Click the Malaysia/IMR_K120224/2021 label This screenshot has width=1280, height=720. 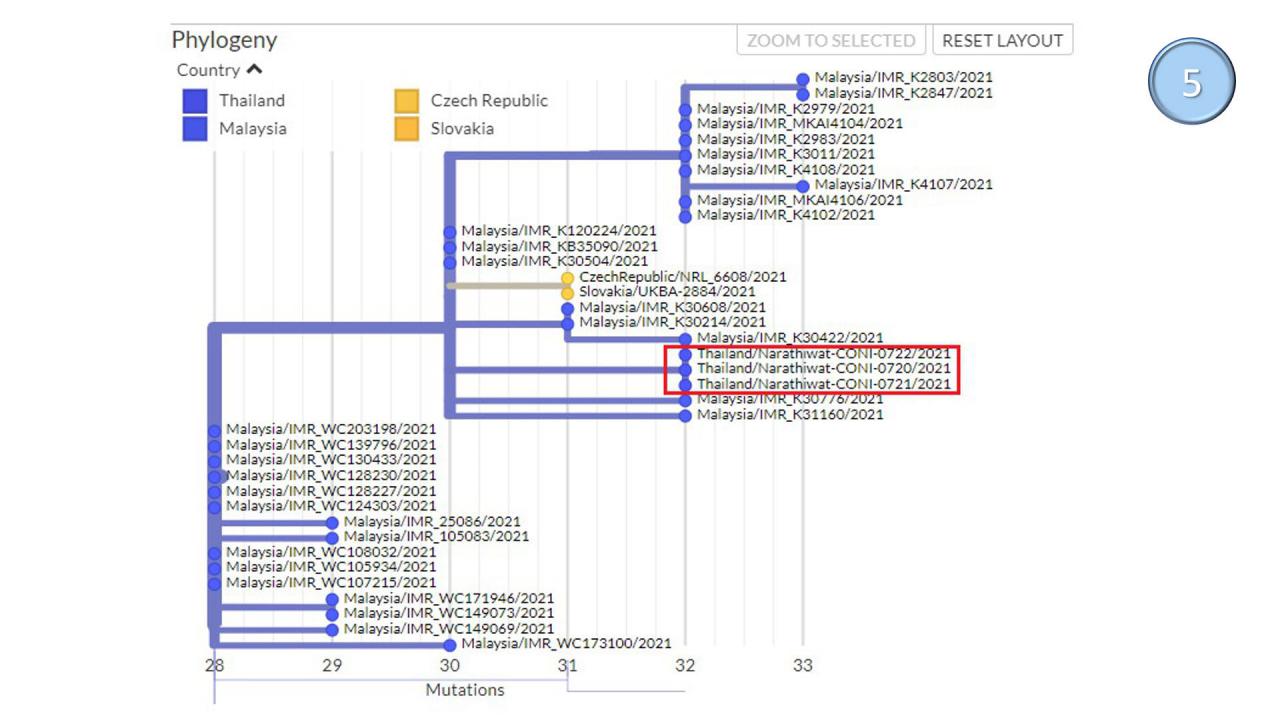[559, 231]
